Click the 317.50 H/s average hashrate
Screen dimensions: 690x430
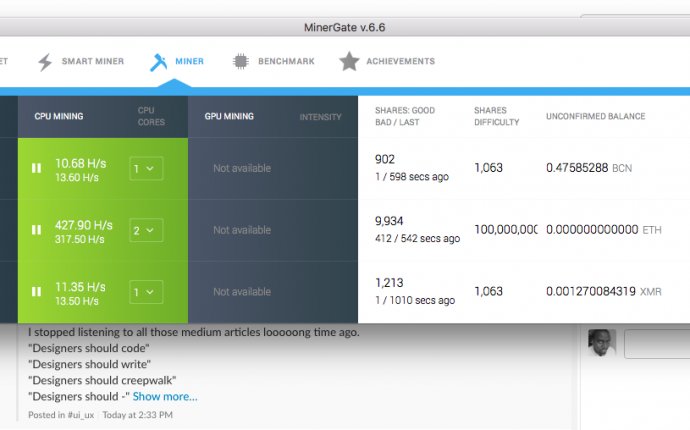pos(80,239)
